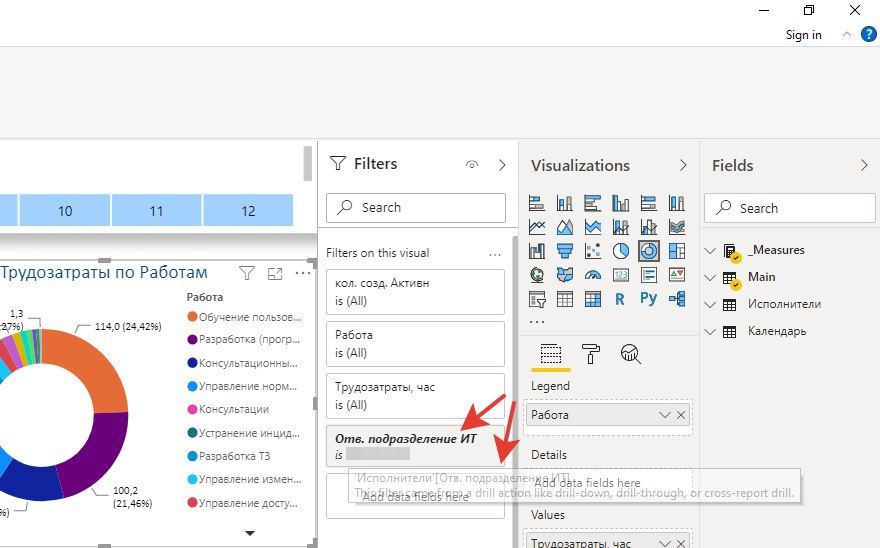Expand the _Measures table
The height and width of the screenshot is (548, 880).
(710, 250)
